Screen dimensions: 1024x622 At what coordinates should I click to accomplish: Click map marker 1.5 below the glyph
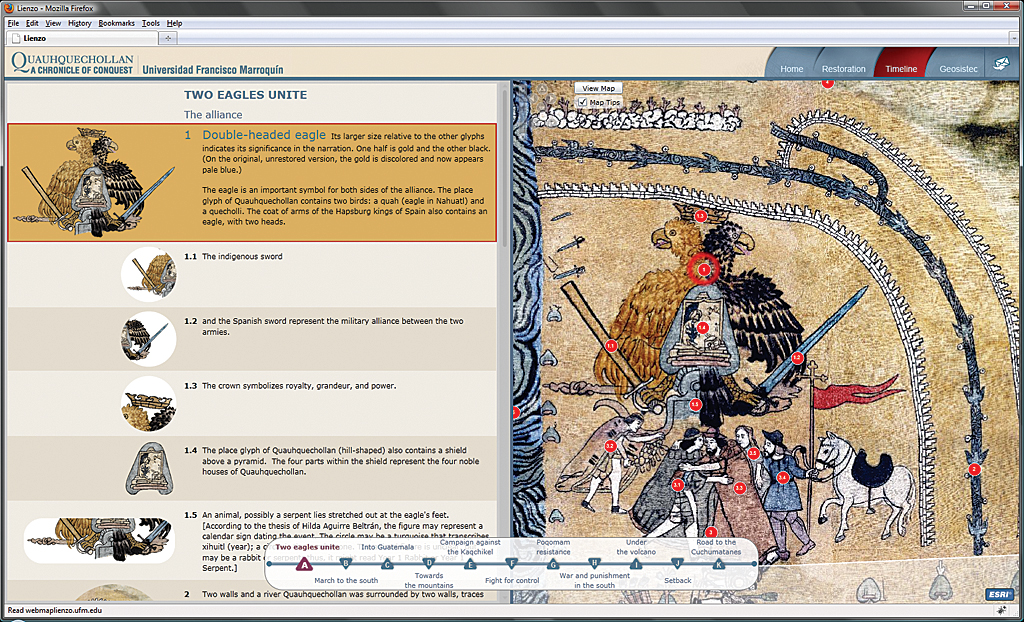(x=696, y=405)
